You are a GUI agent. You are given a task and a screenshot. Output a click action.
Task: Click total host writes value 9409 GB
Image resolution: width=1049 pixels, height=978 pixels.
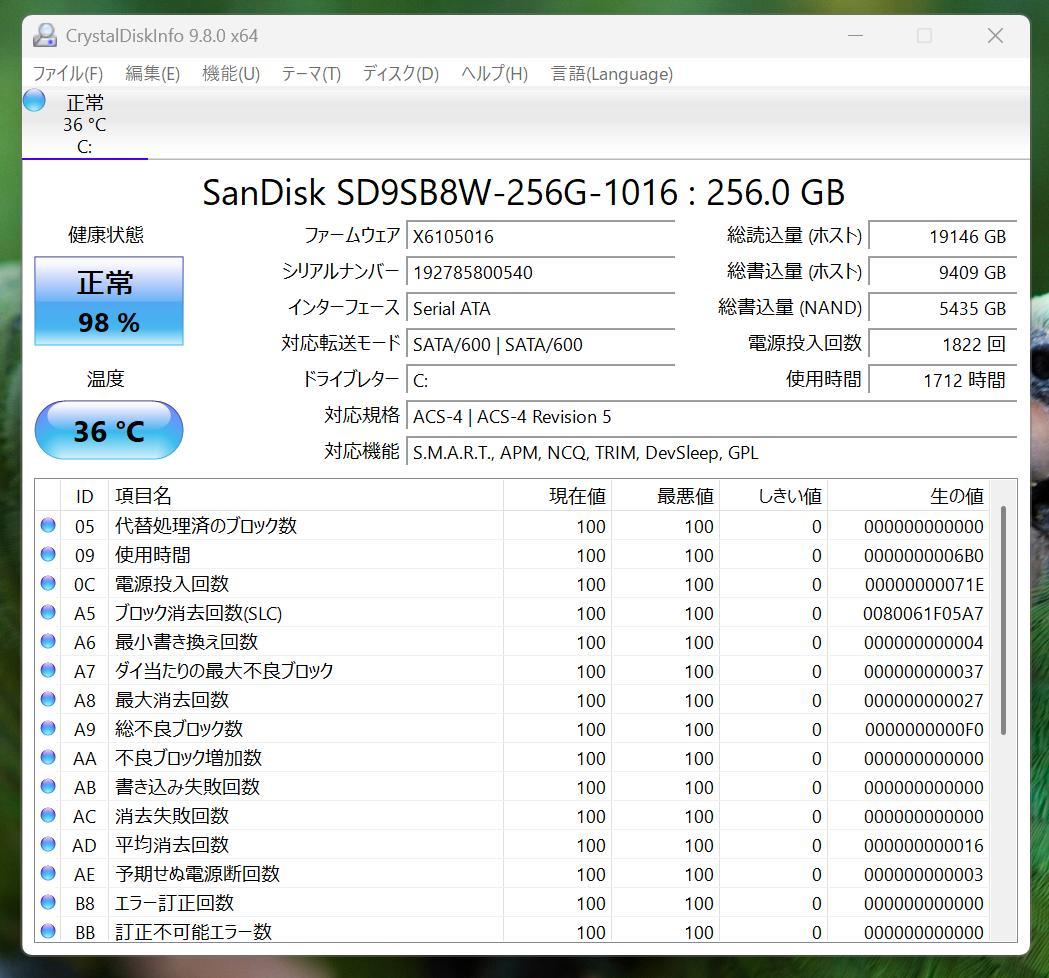click(x=943, y=272)
